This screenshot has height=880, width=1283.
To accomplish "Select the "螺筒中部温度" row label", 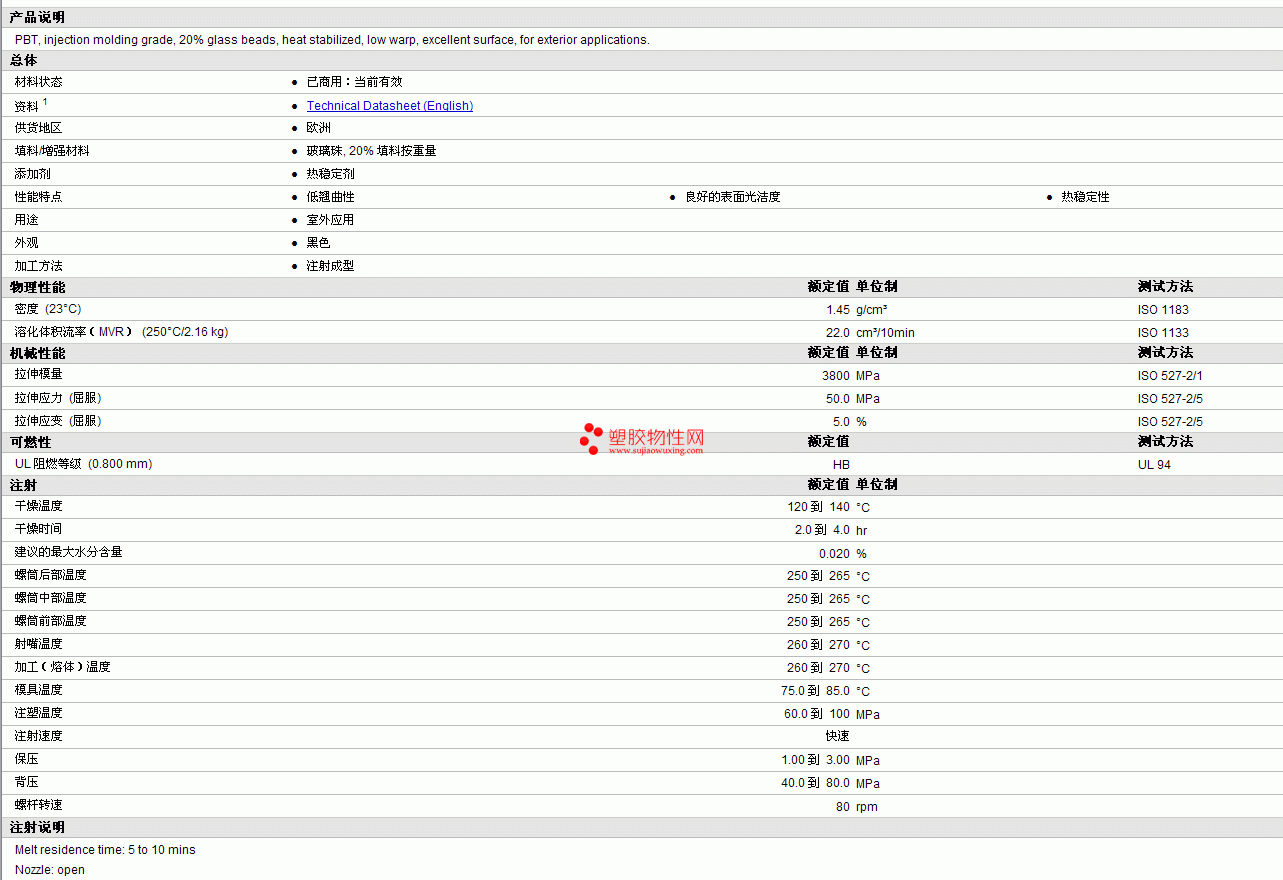I will click(x=50, y=598).
